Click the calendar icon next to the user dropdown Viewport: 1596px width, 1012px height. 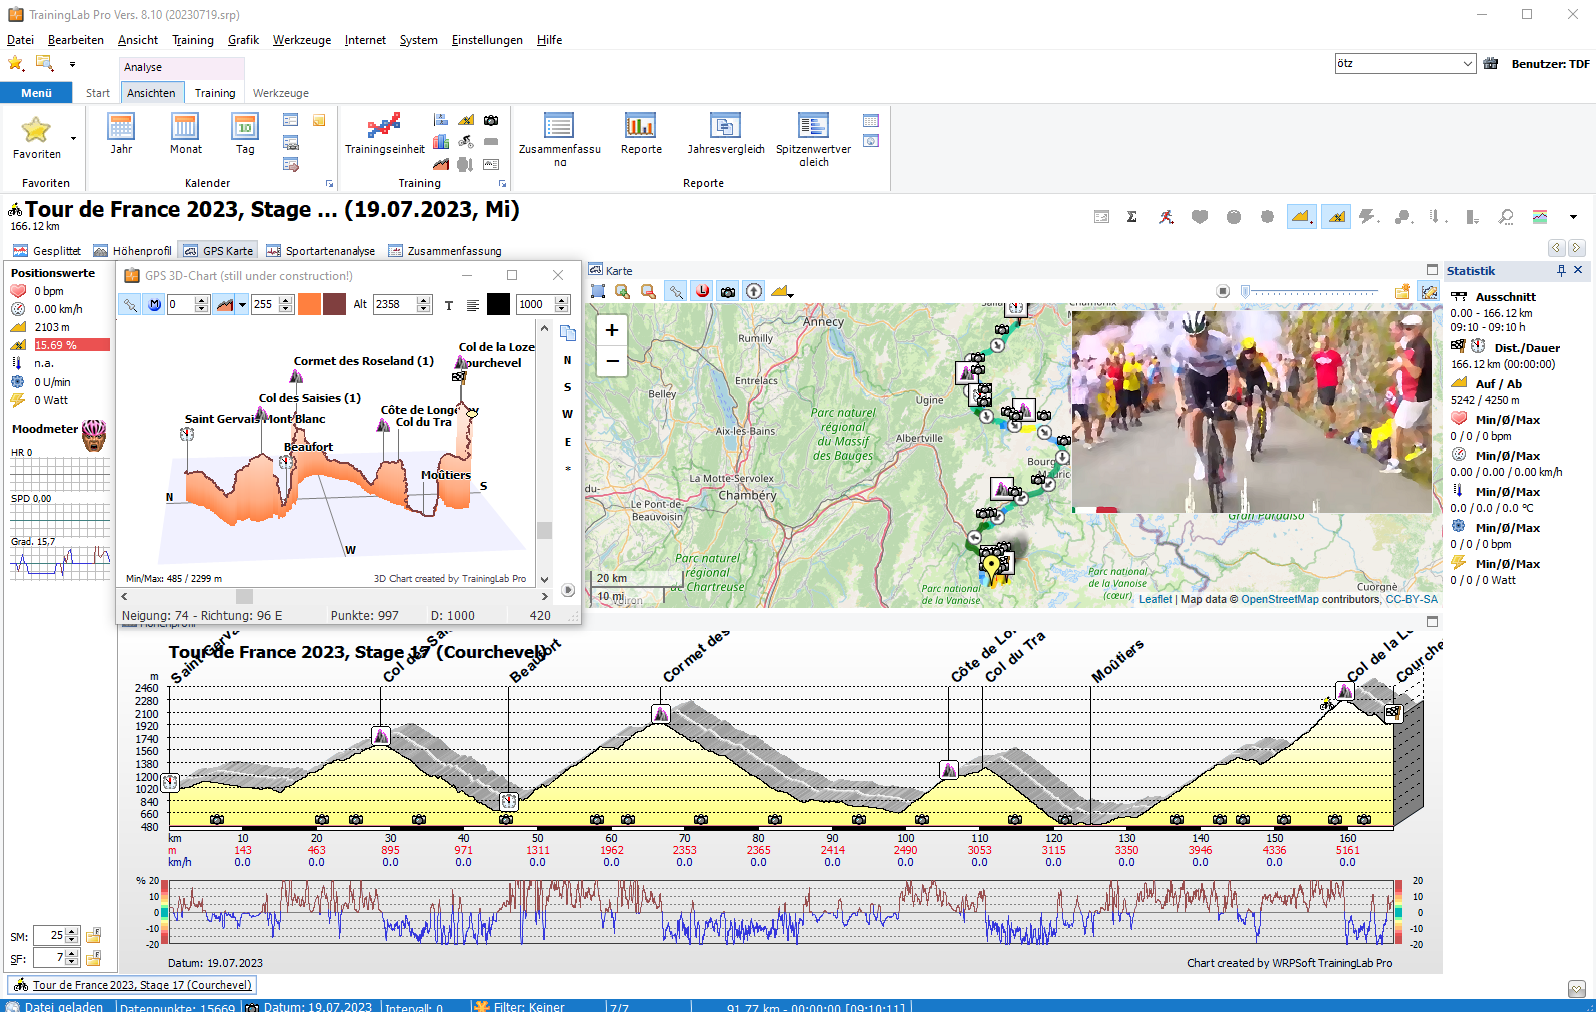click(x=1491, y=63)
